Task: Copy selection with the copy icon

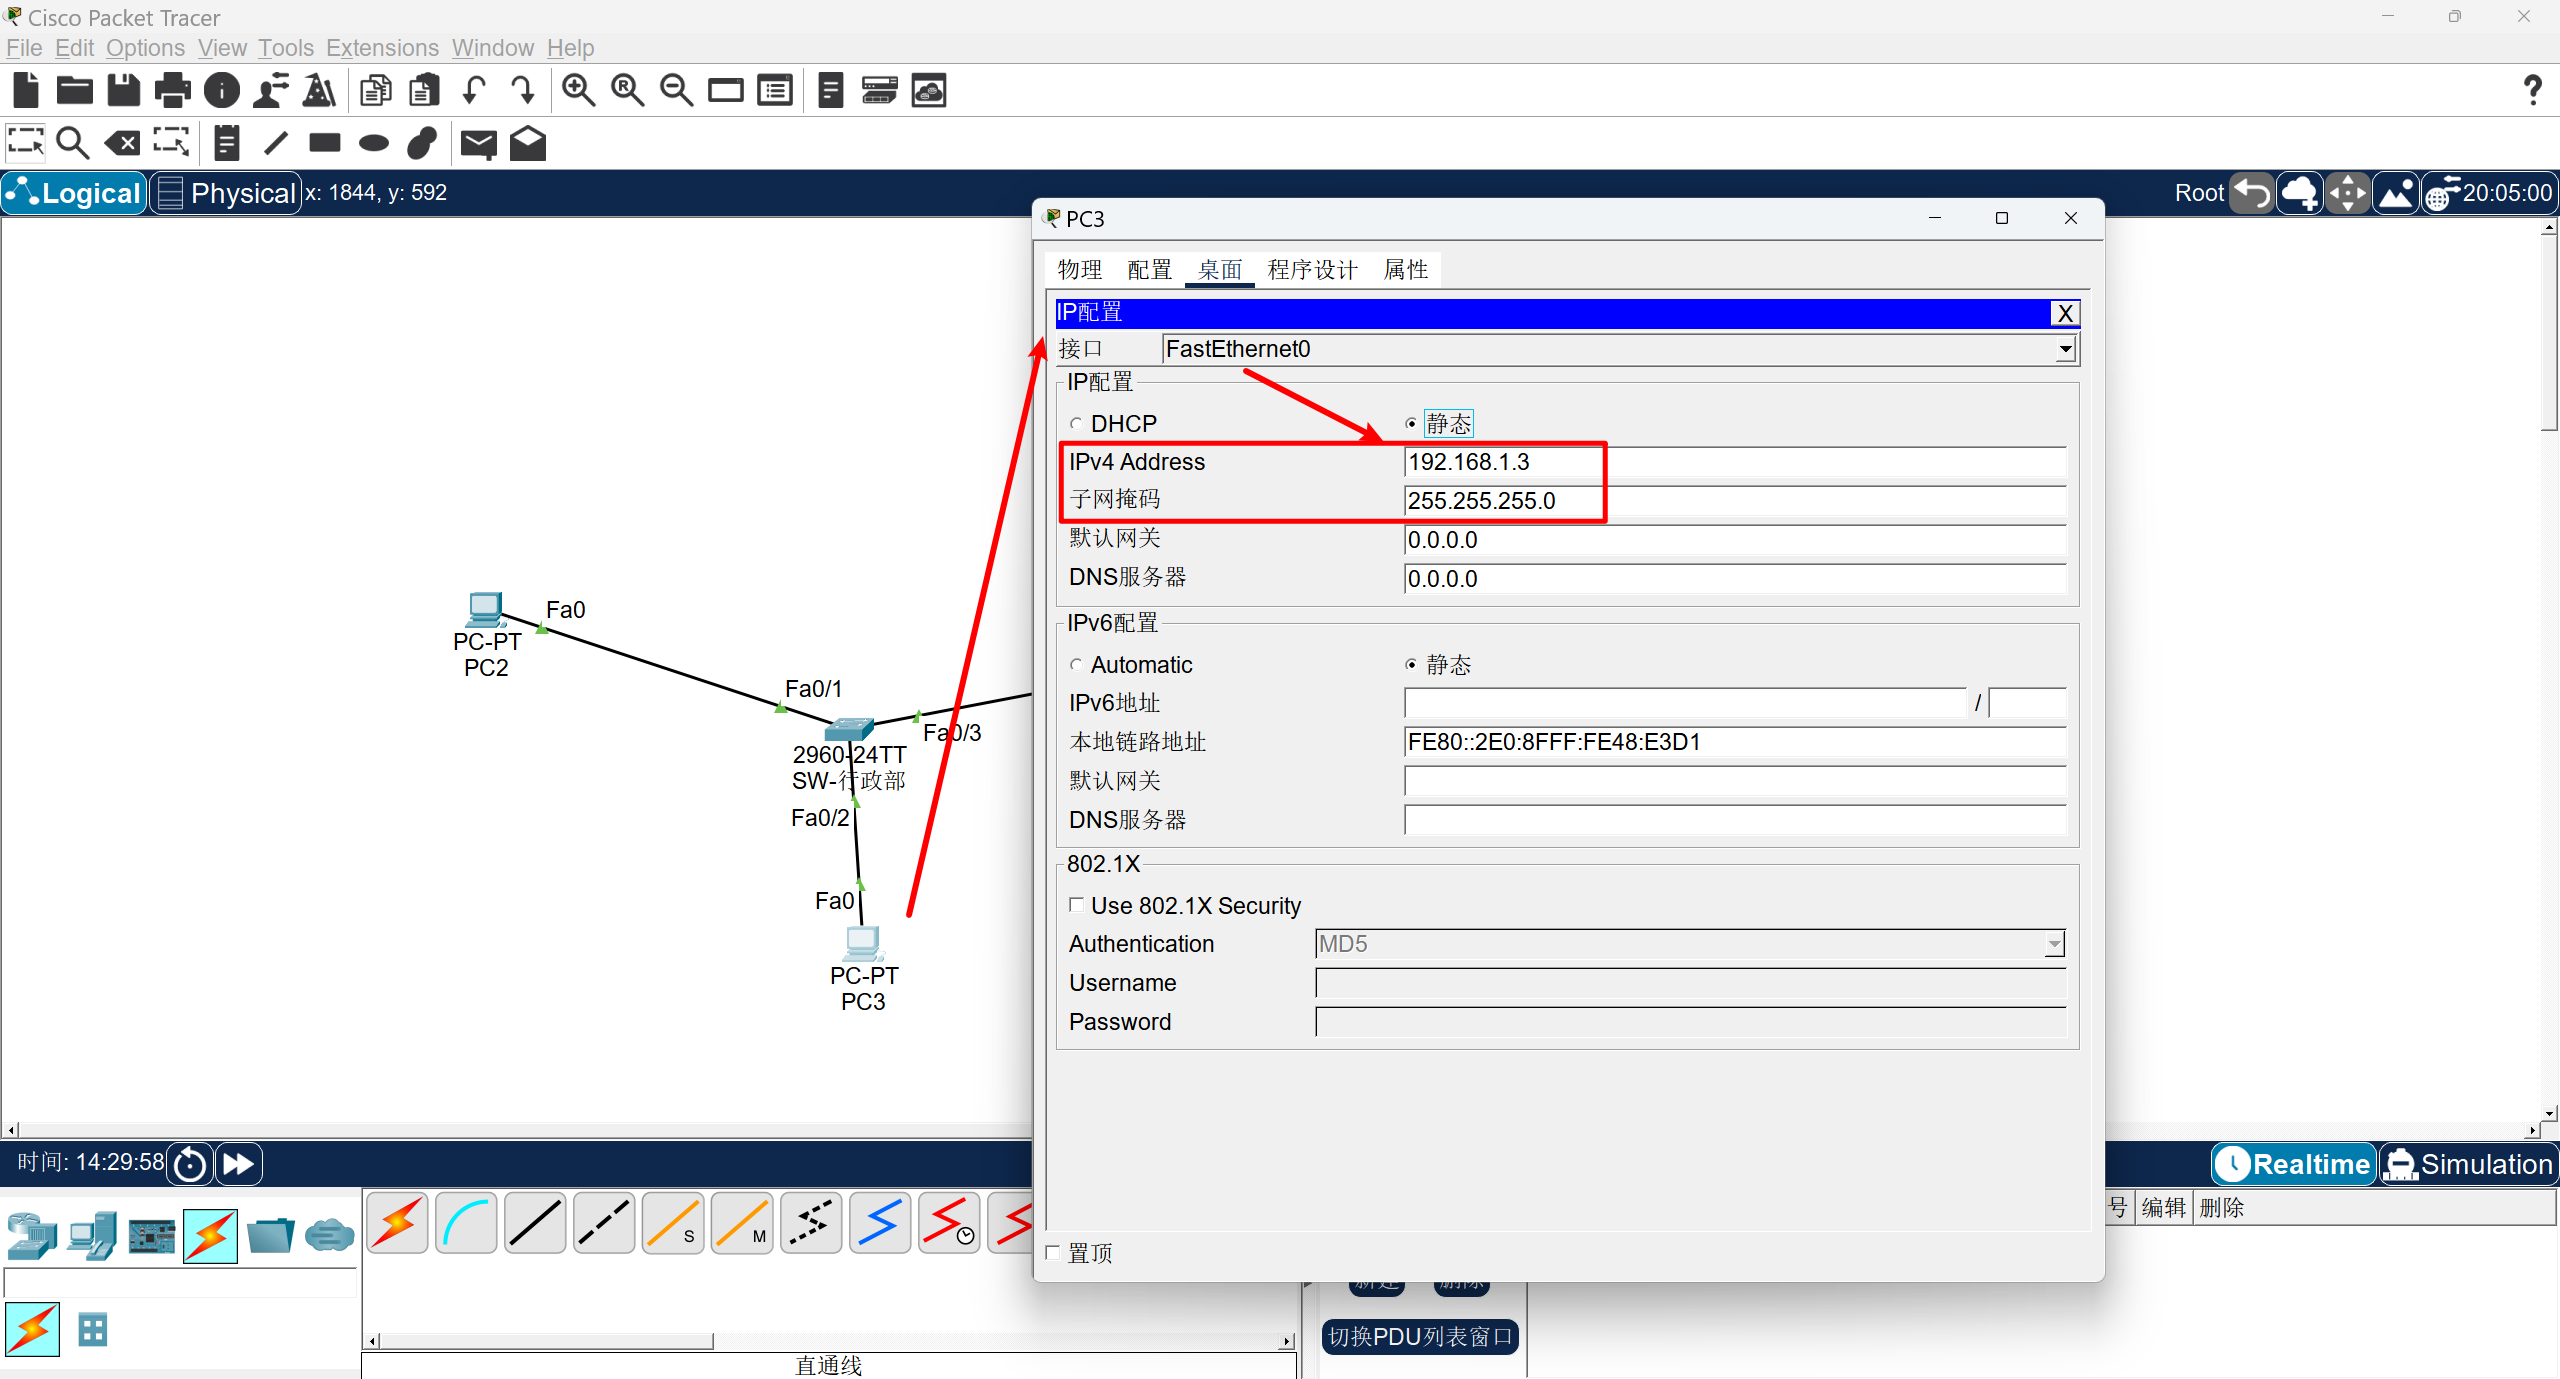Action: (376, 90)
